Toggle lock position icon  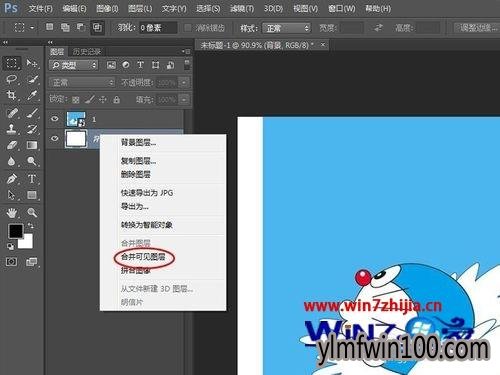tap(103, 99)
